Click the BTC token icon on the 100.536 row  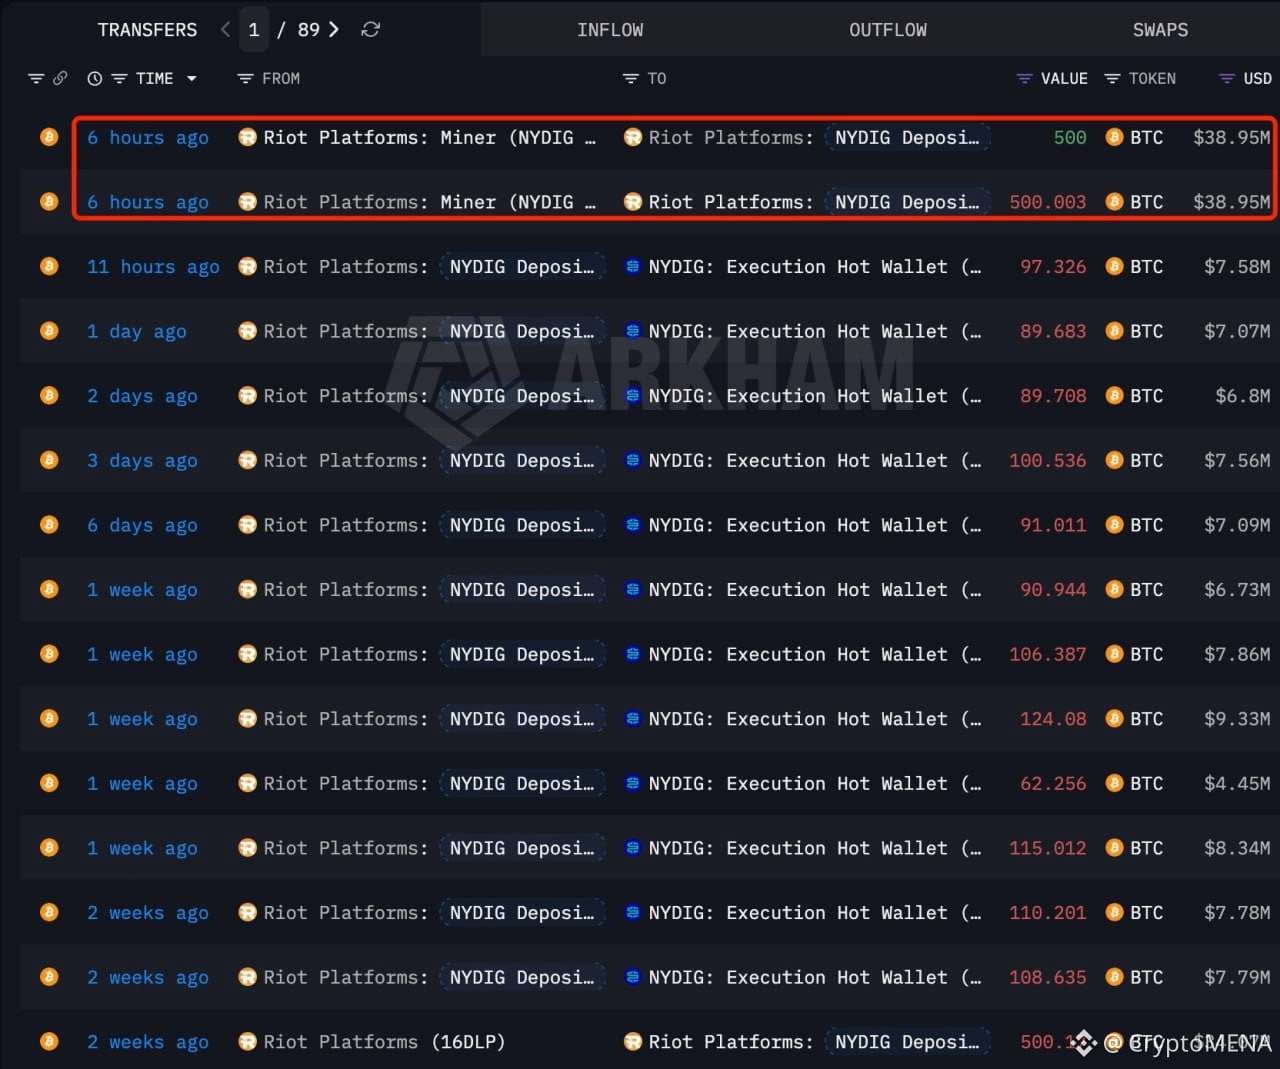tap(1114, 460)
